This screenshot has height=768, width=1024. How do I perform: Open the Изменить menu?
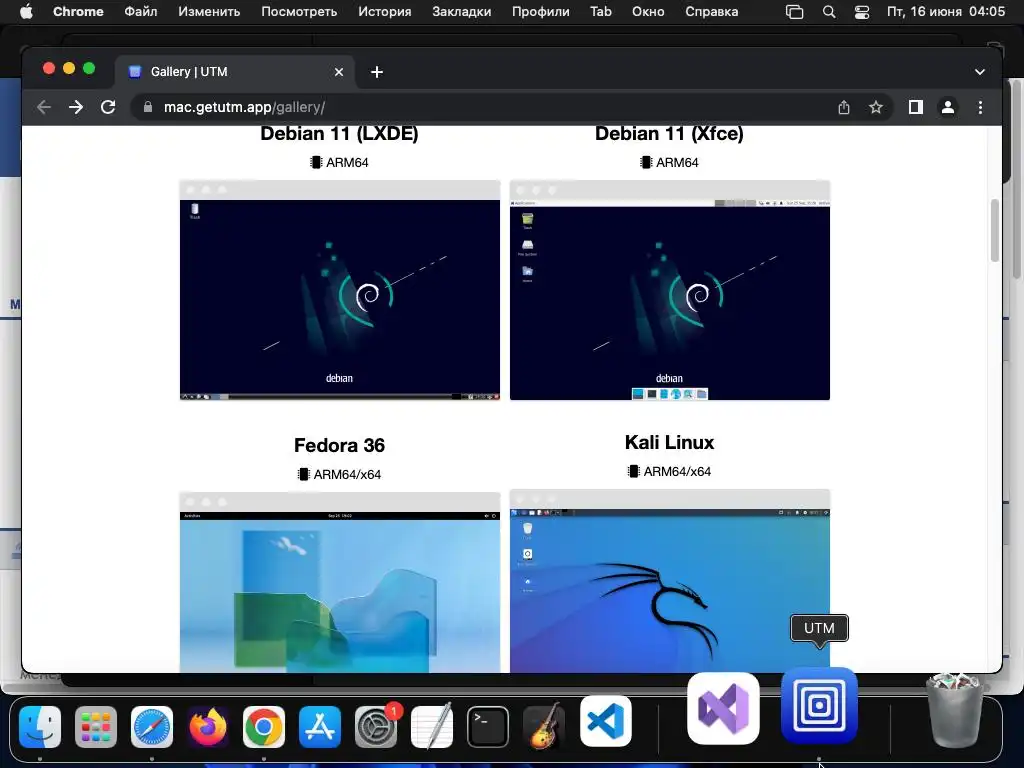209,12
